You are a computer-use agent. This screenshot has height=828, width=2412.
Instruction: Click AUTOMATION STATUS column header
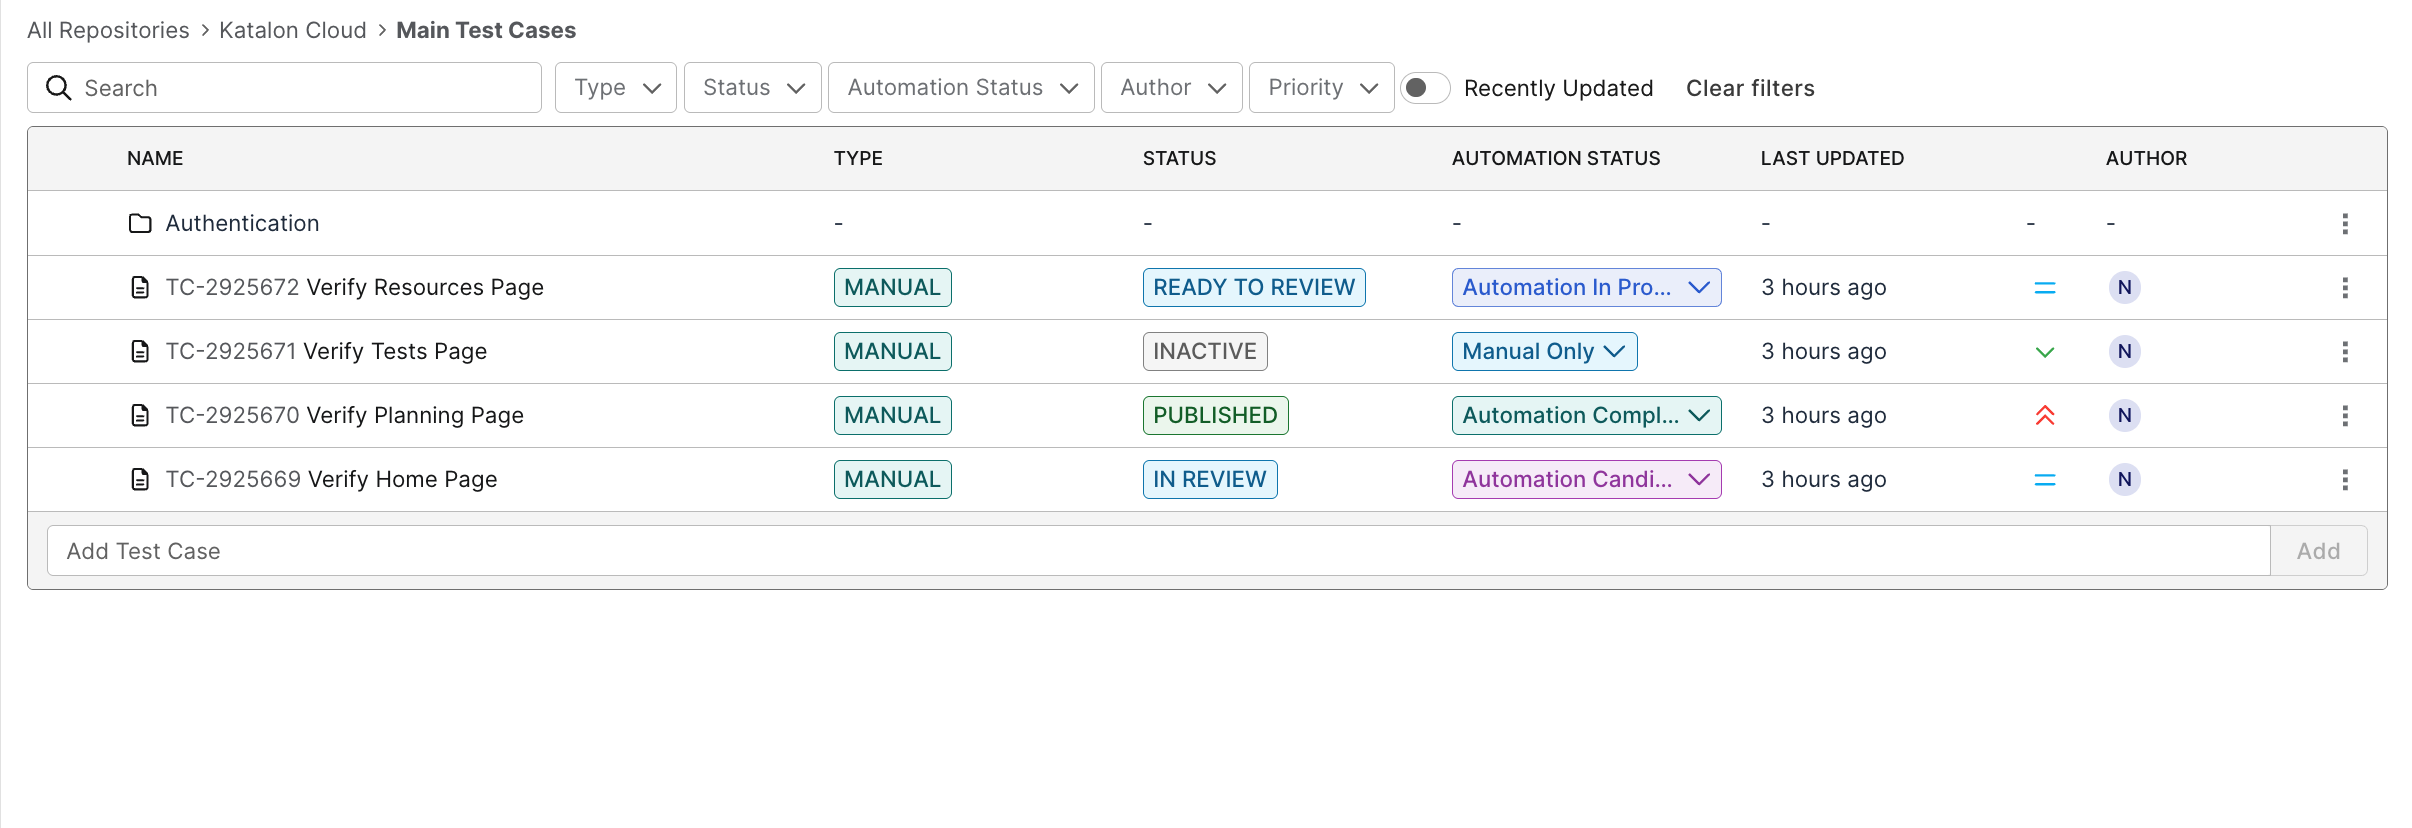pyautogui.click(x=1556, y=158)
